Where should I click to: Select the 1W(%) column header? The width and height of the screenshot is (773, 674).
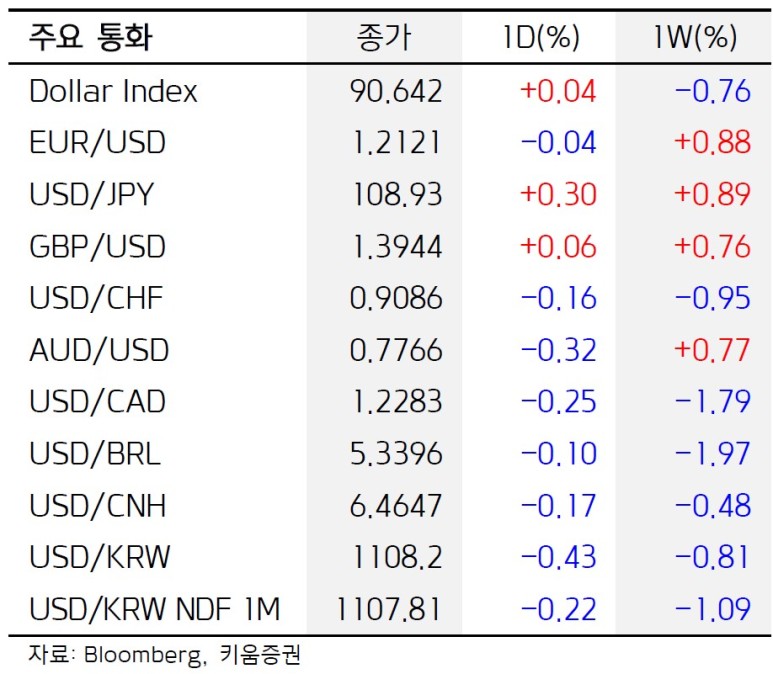tap(698, 39)
